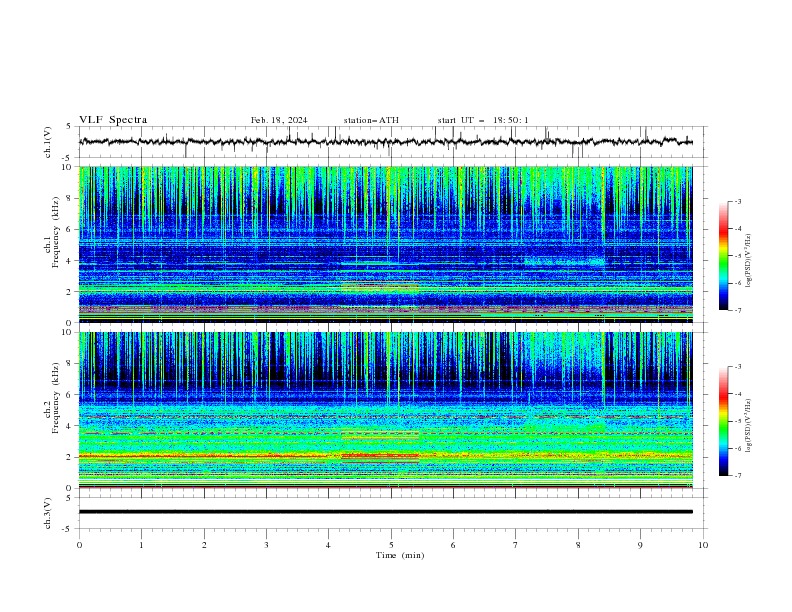Click the ch.2 'Frequency (kHz)' axis label
The height and width of the screenshot is (612, 792).
coord(55,397)
